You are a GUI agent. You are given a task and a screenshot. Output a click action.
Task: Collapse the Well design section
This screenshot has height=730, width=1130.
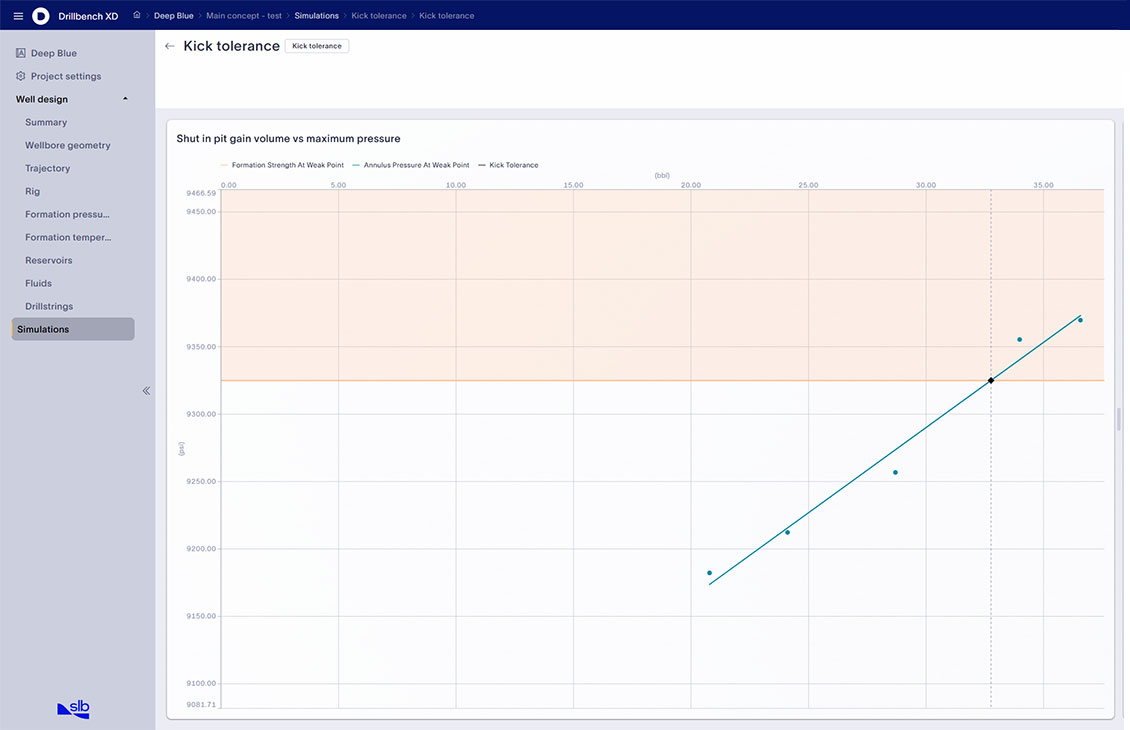click(x=125, y=99)
